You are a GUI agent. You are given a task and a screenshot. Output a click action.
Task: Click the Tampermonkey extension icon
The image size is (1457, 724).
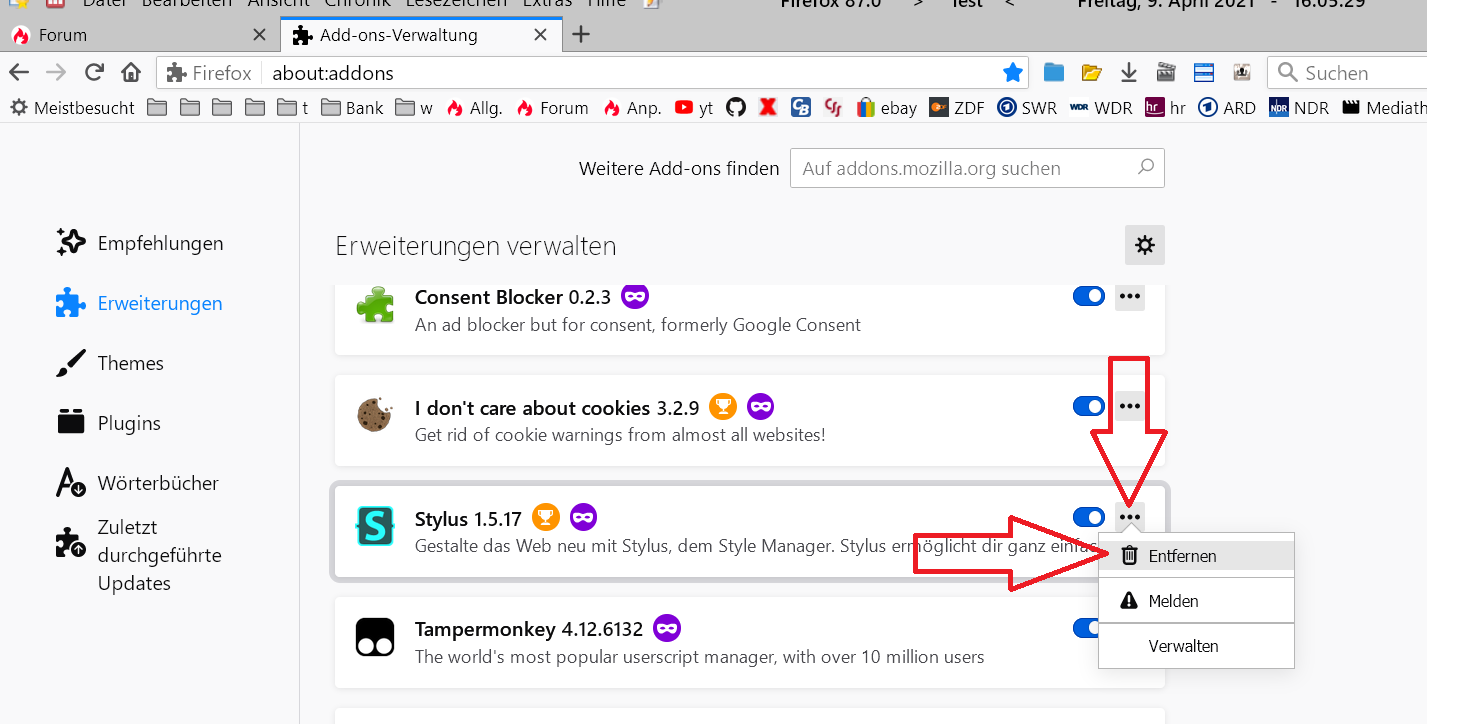tap(375, 637)
